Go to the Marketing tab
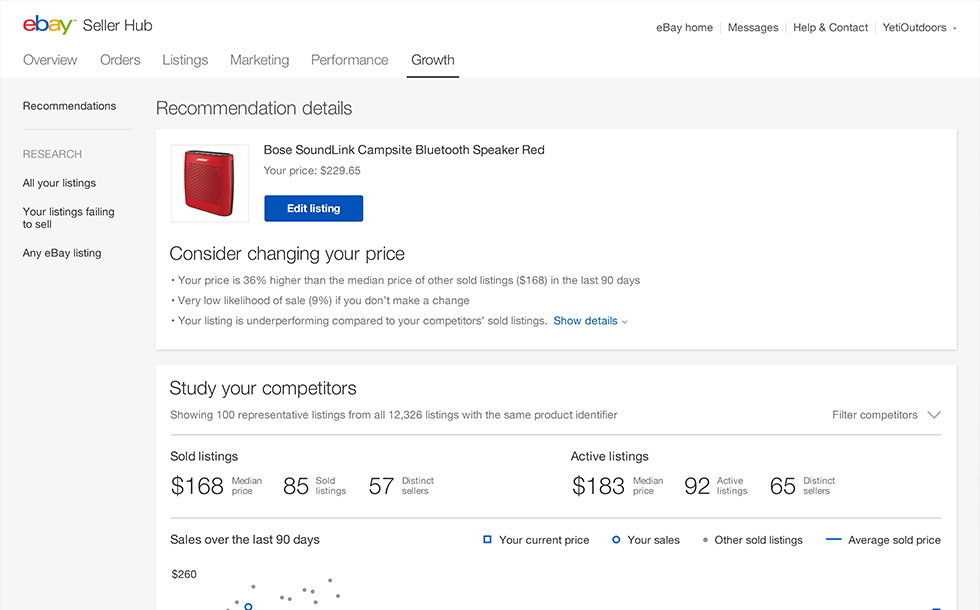This screenshot has width=980, height=610. pos(259,60)
